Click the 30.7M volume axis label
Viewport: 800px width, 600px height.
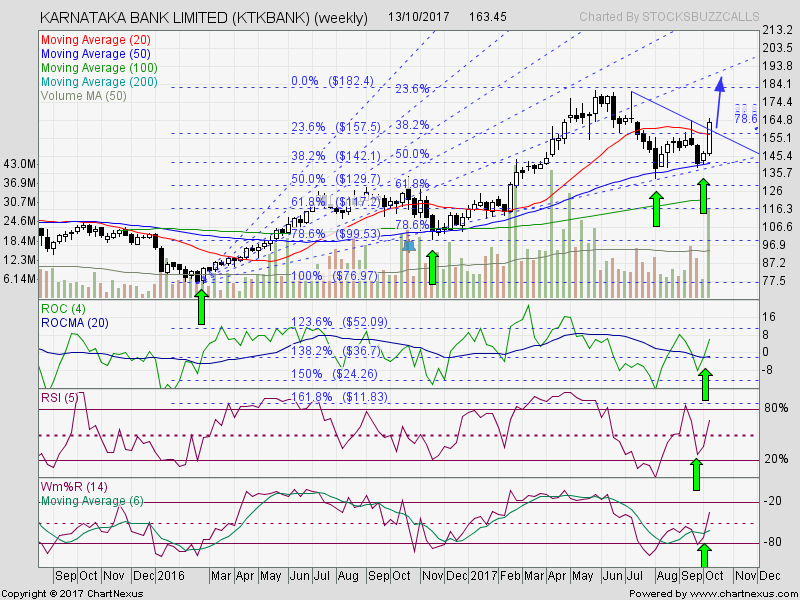pyautogui.click(x=19, y=202)
